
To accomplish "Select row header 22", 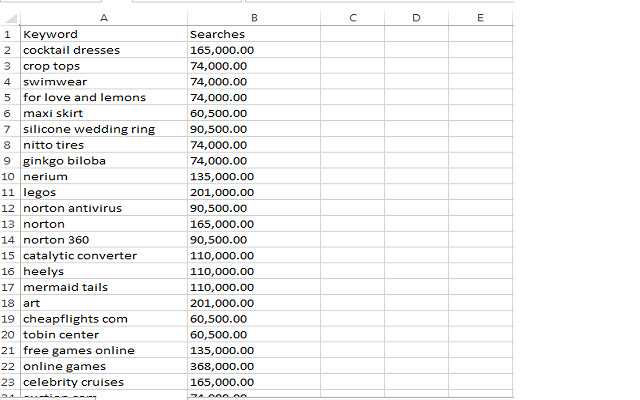I will pyautogui.click(x=8, y=366).
